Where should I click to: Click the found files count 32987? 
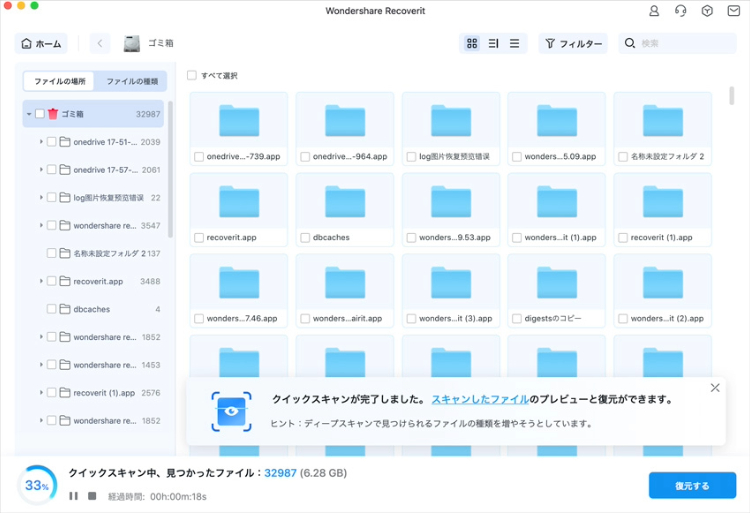coord(280,473)
